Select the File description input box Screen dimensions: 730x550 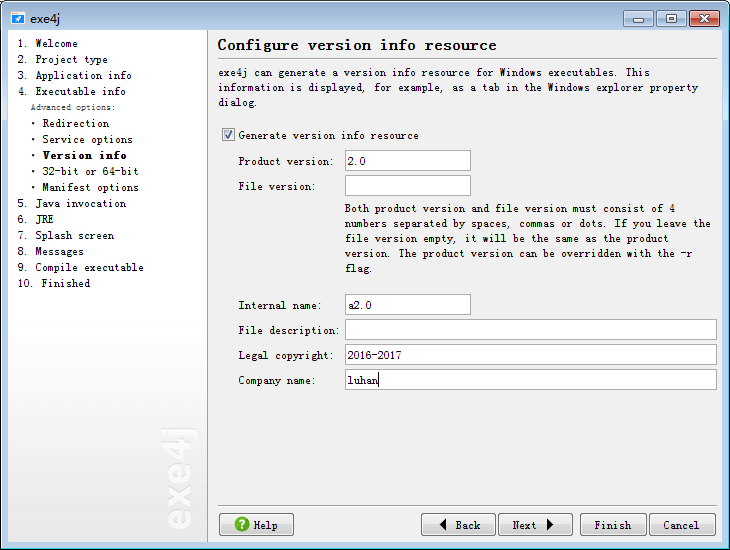click(530, 330)
